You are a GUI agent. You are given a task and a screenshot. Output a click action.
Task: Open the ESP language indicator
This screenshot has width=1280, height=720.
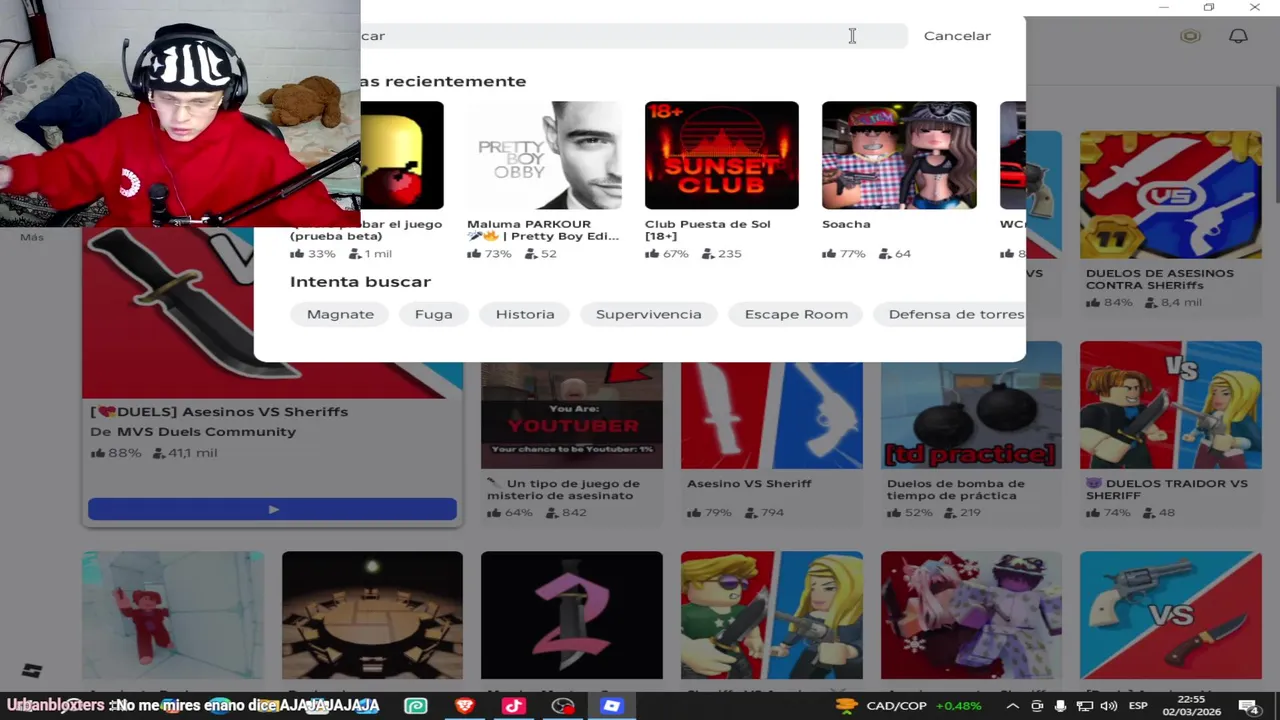(x=1138, y=706)
